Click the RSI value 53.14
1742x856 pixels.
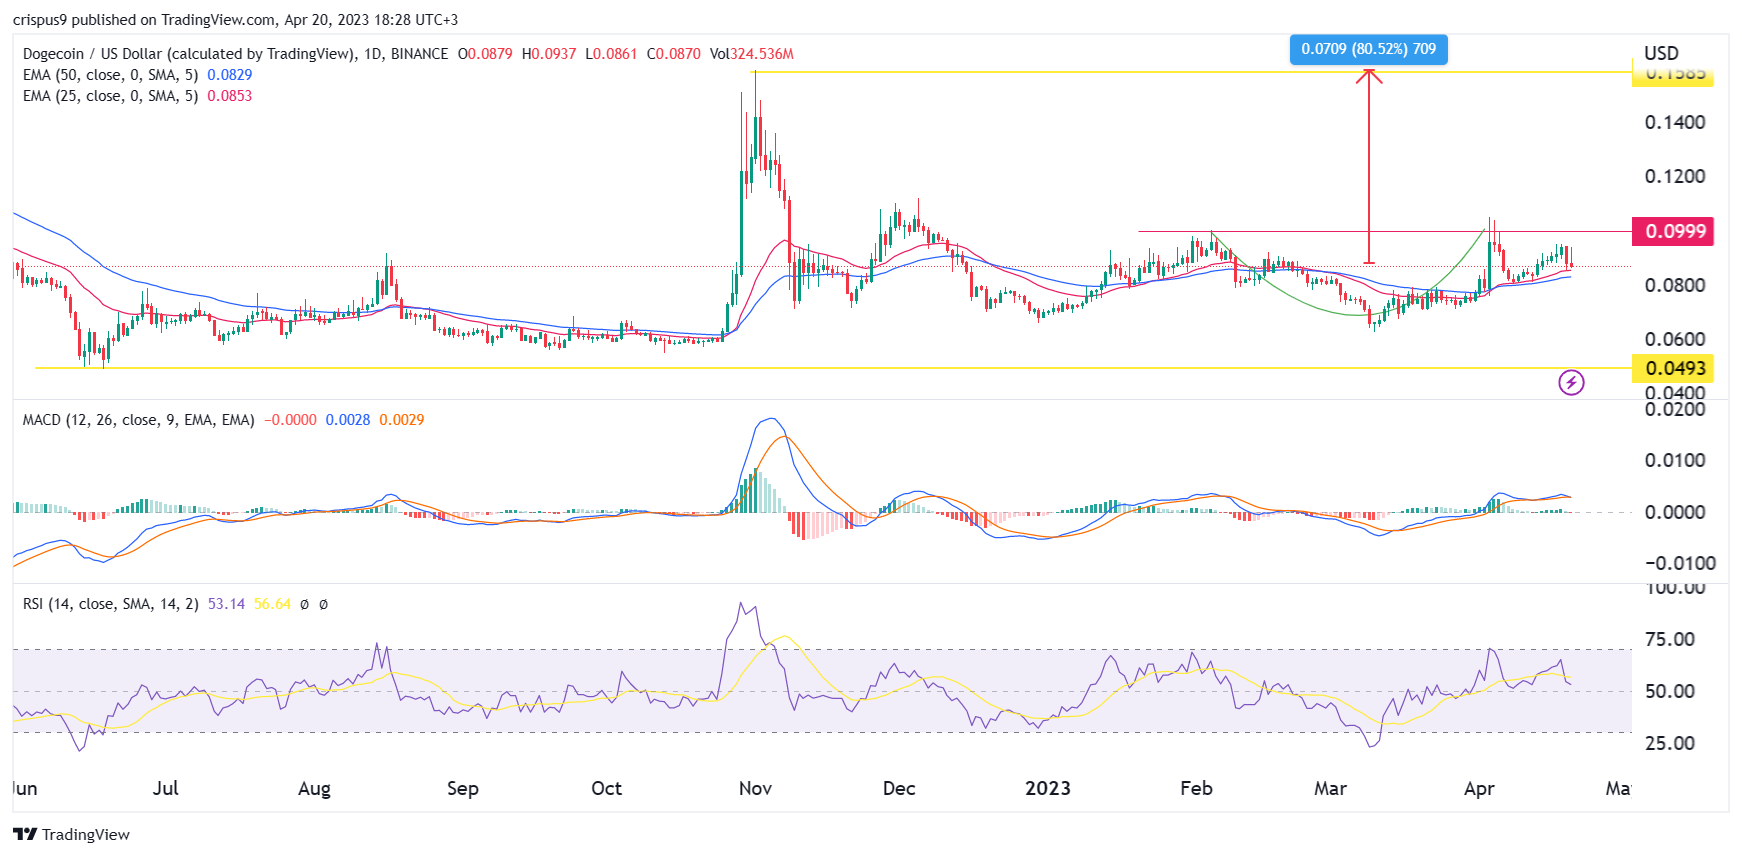pos(226,604)
